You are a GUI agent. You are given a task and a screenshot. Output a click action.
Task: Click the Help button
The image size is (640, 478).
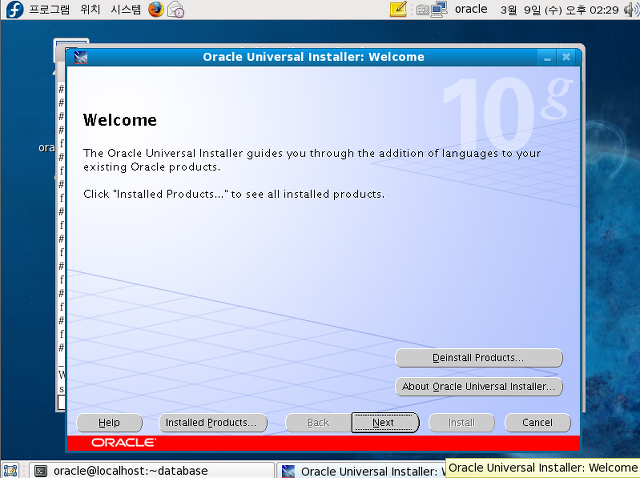pos(109,422)
